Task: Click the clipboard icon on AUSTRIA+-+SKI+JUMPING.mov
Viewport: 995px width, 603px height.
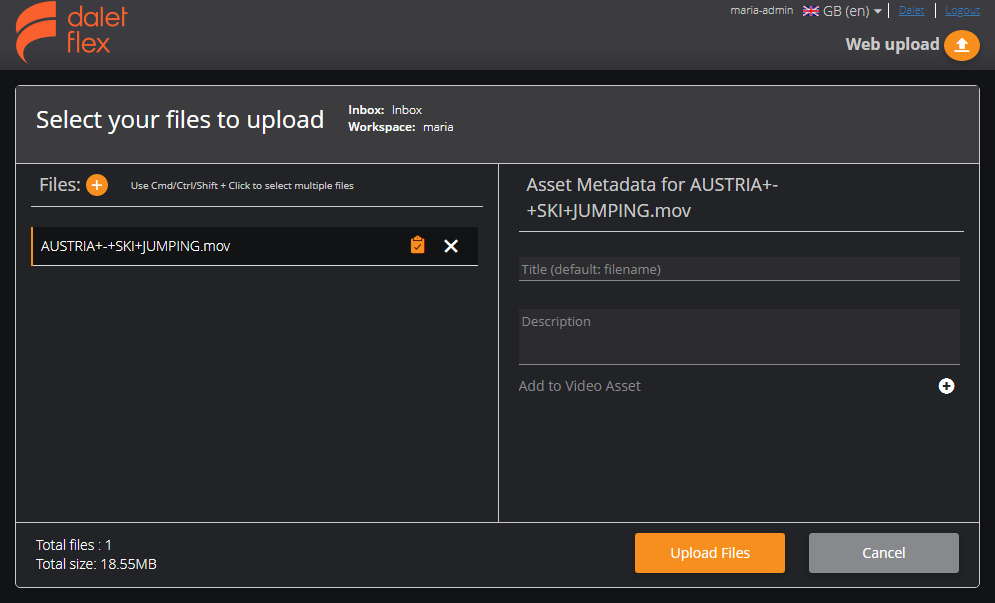Action: tap(418, 245)
